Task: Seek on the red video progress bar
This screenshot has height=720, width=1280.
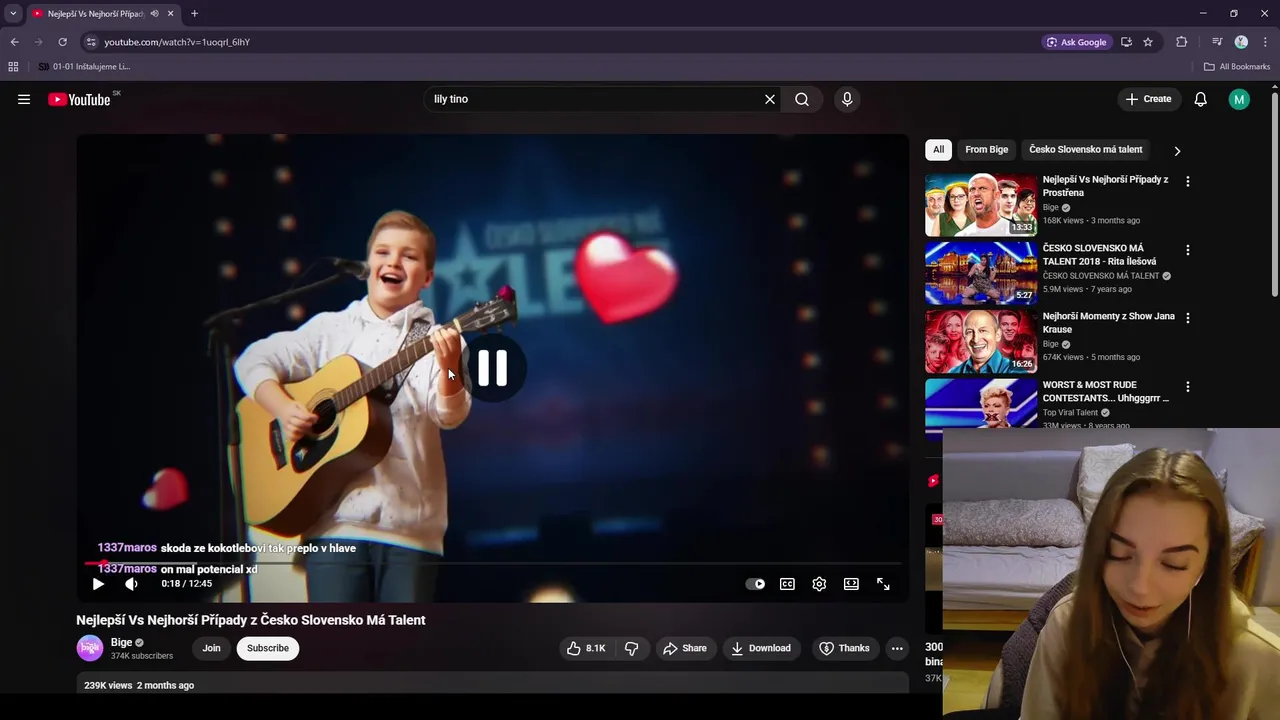Action: tap(492, 564)
